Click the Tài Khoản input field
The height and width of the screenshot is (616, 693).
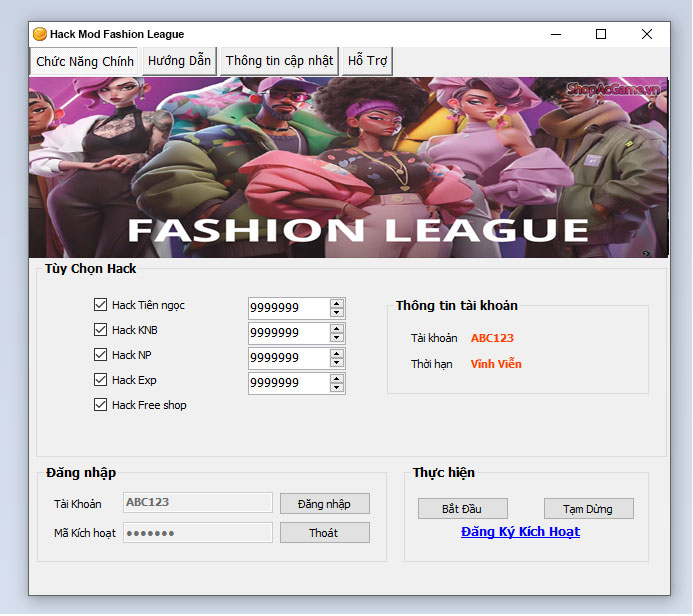[x=198, y=502]
